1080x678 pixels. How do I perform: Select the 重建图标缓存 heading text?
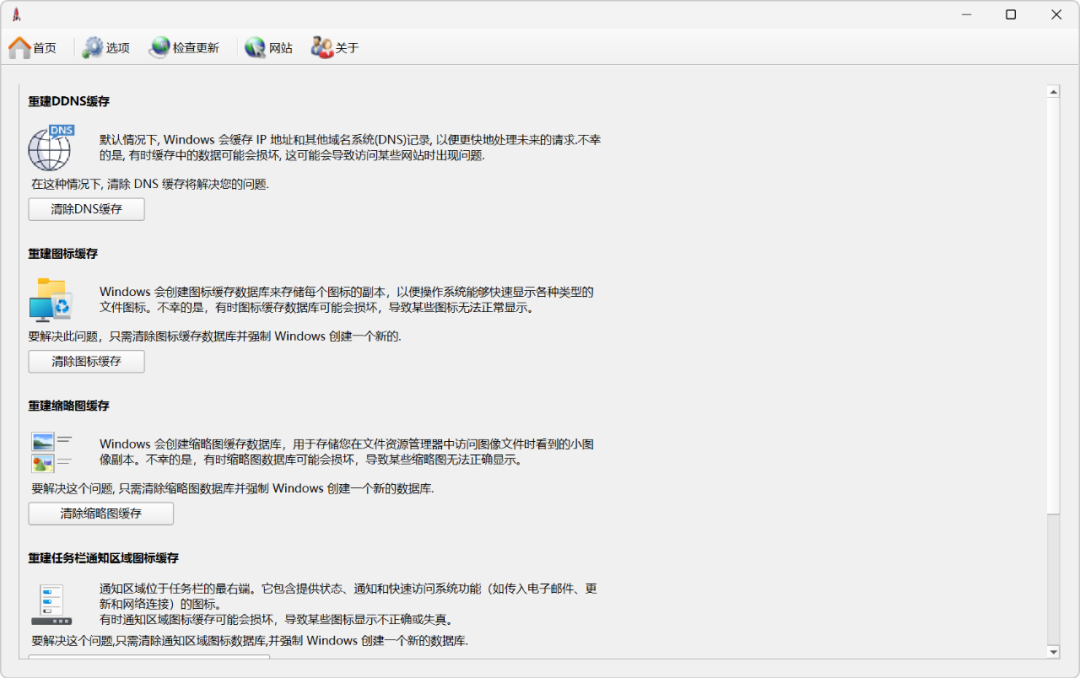63,254
